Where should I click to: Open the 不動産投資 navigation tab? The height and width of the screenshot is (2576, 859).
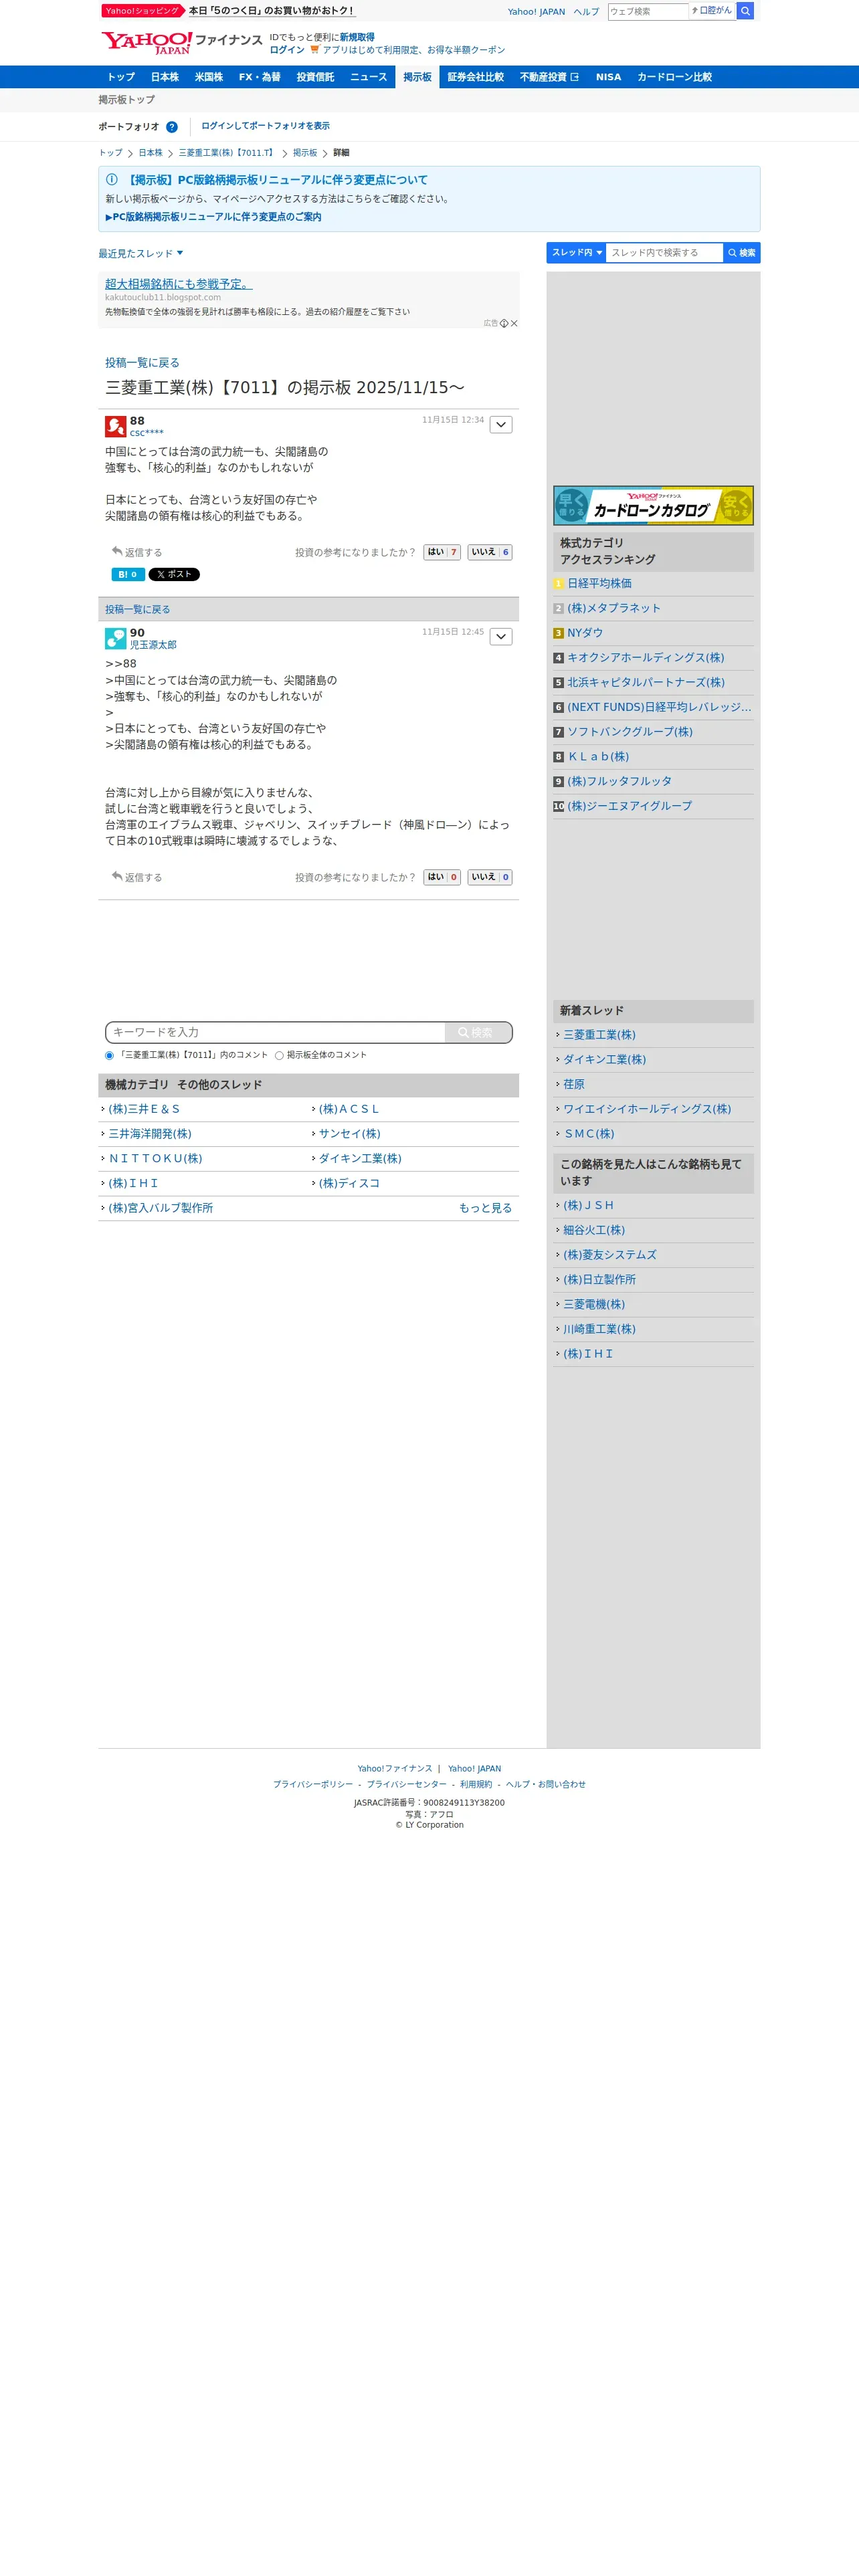click(549, 77)
